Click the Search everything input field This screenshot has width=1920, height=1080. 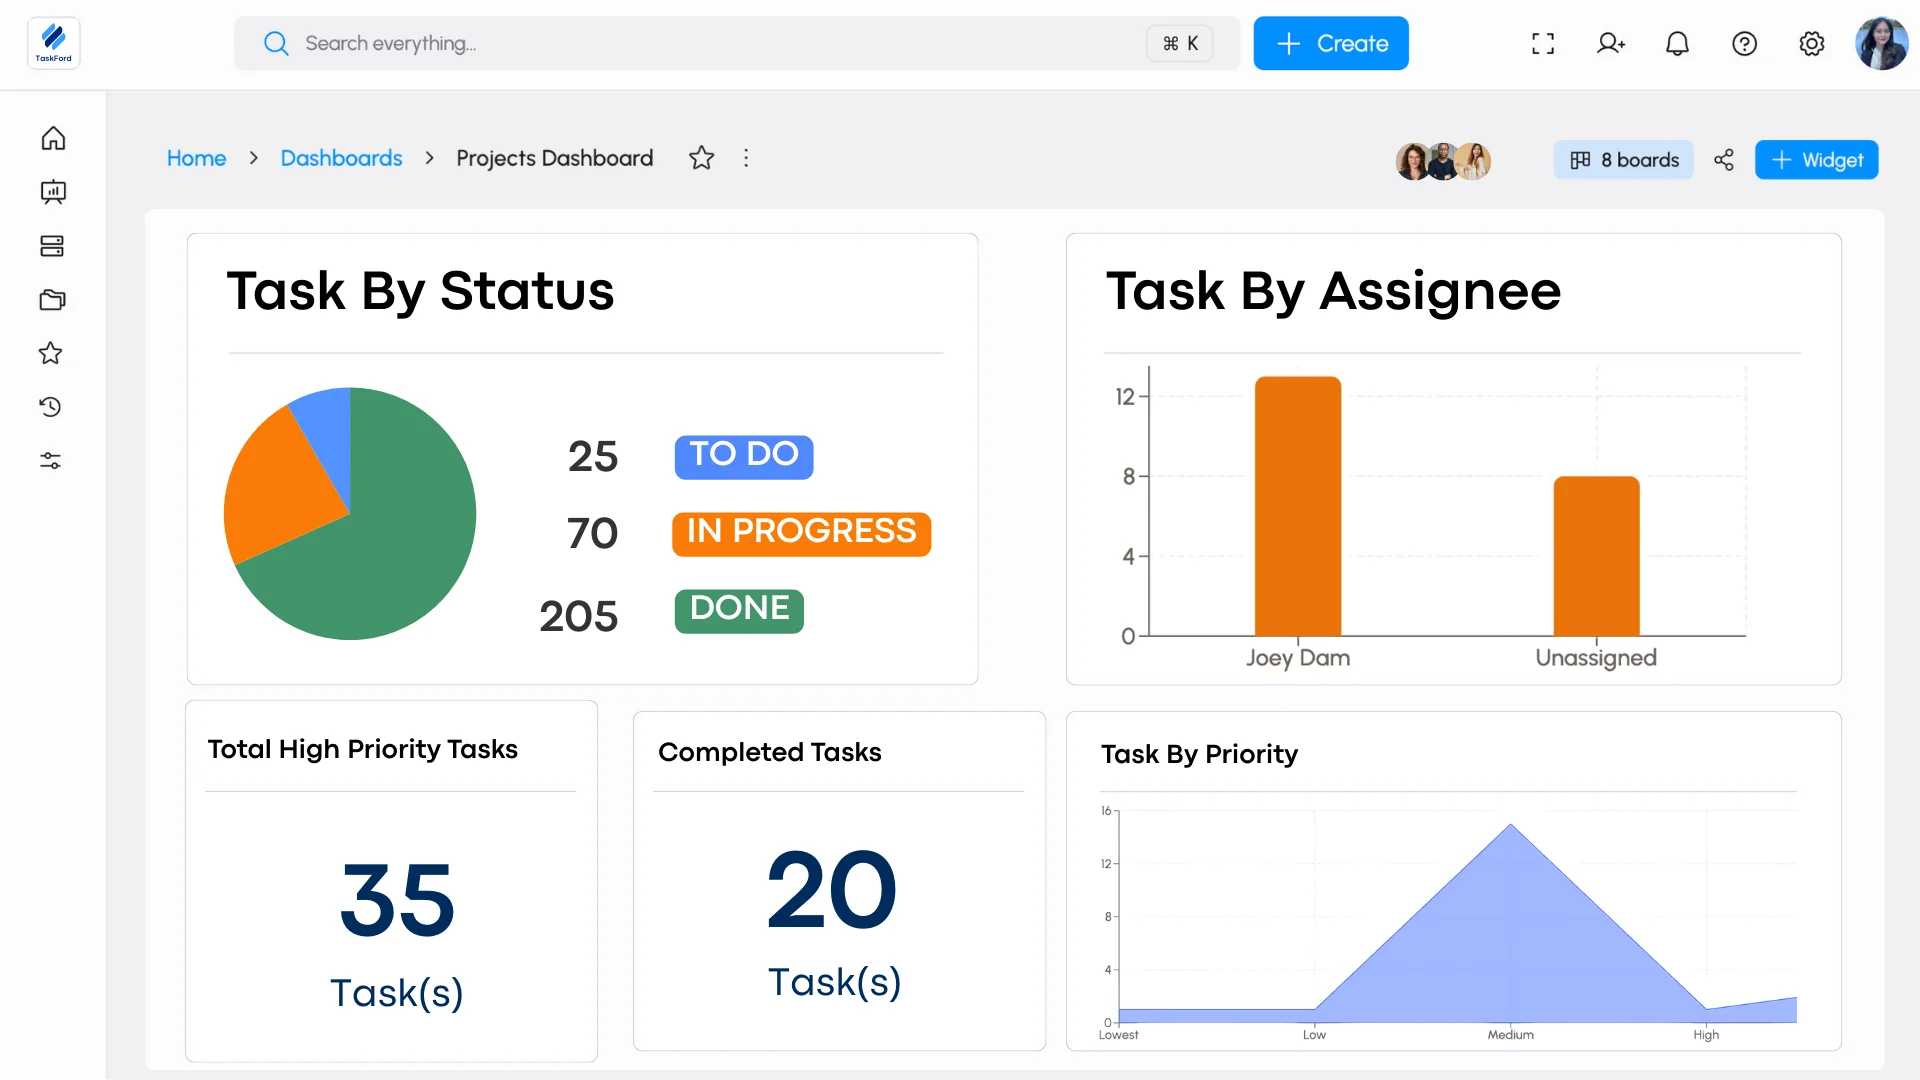[x=700, y=44]
